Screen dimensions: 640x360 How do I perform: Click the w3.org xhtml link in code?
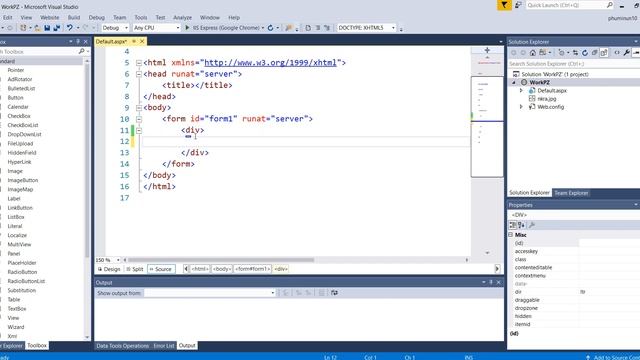(270, 63)
